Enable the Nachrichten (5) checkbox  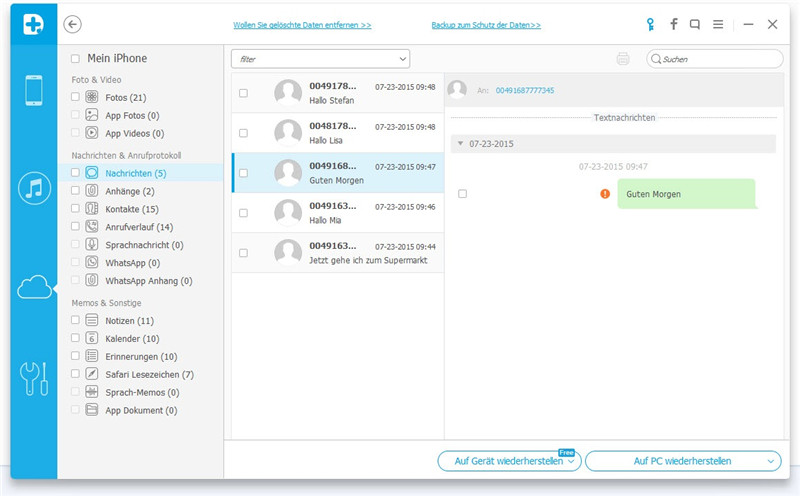[x=76, y=173]
